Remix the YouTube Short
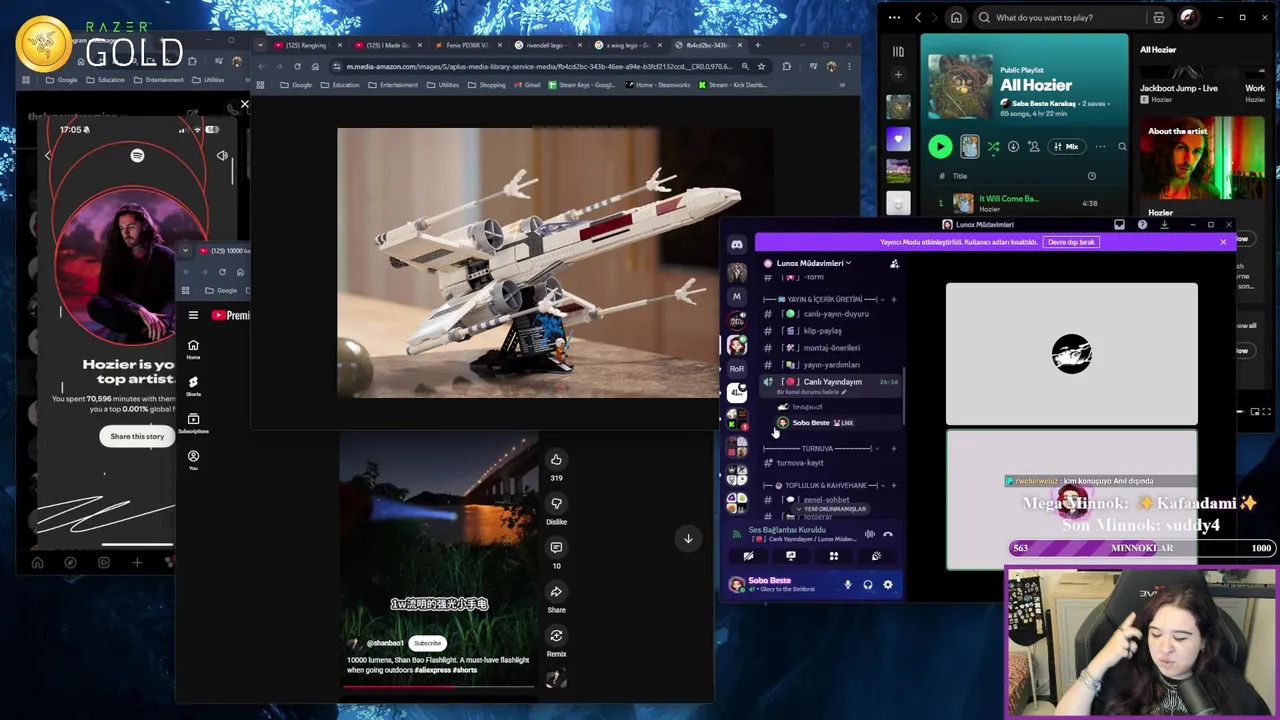This screenshot has width=1280, height=720. point(556,635)
